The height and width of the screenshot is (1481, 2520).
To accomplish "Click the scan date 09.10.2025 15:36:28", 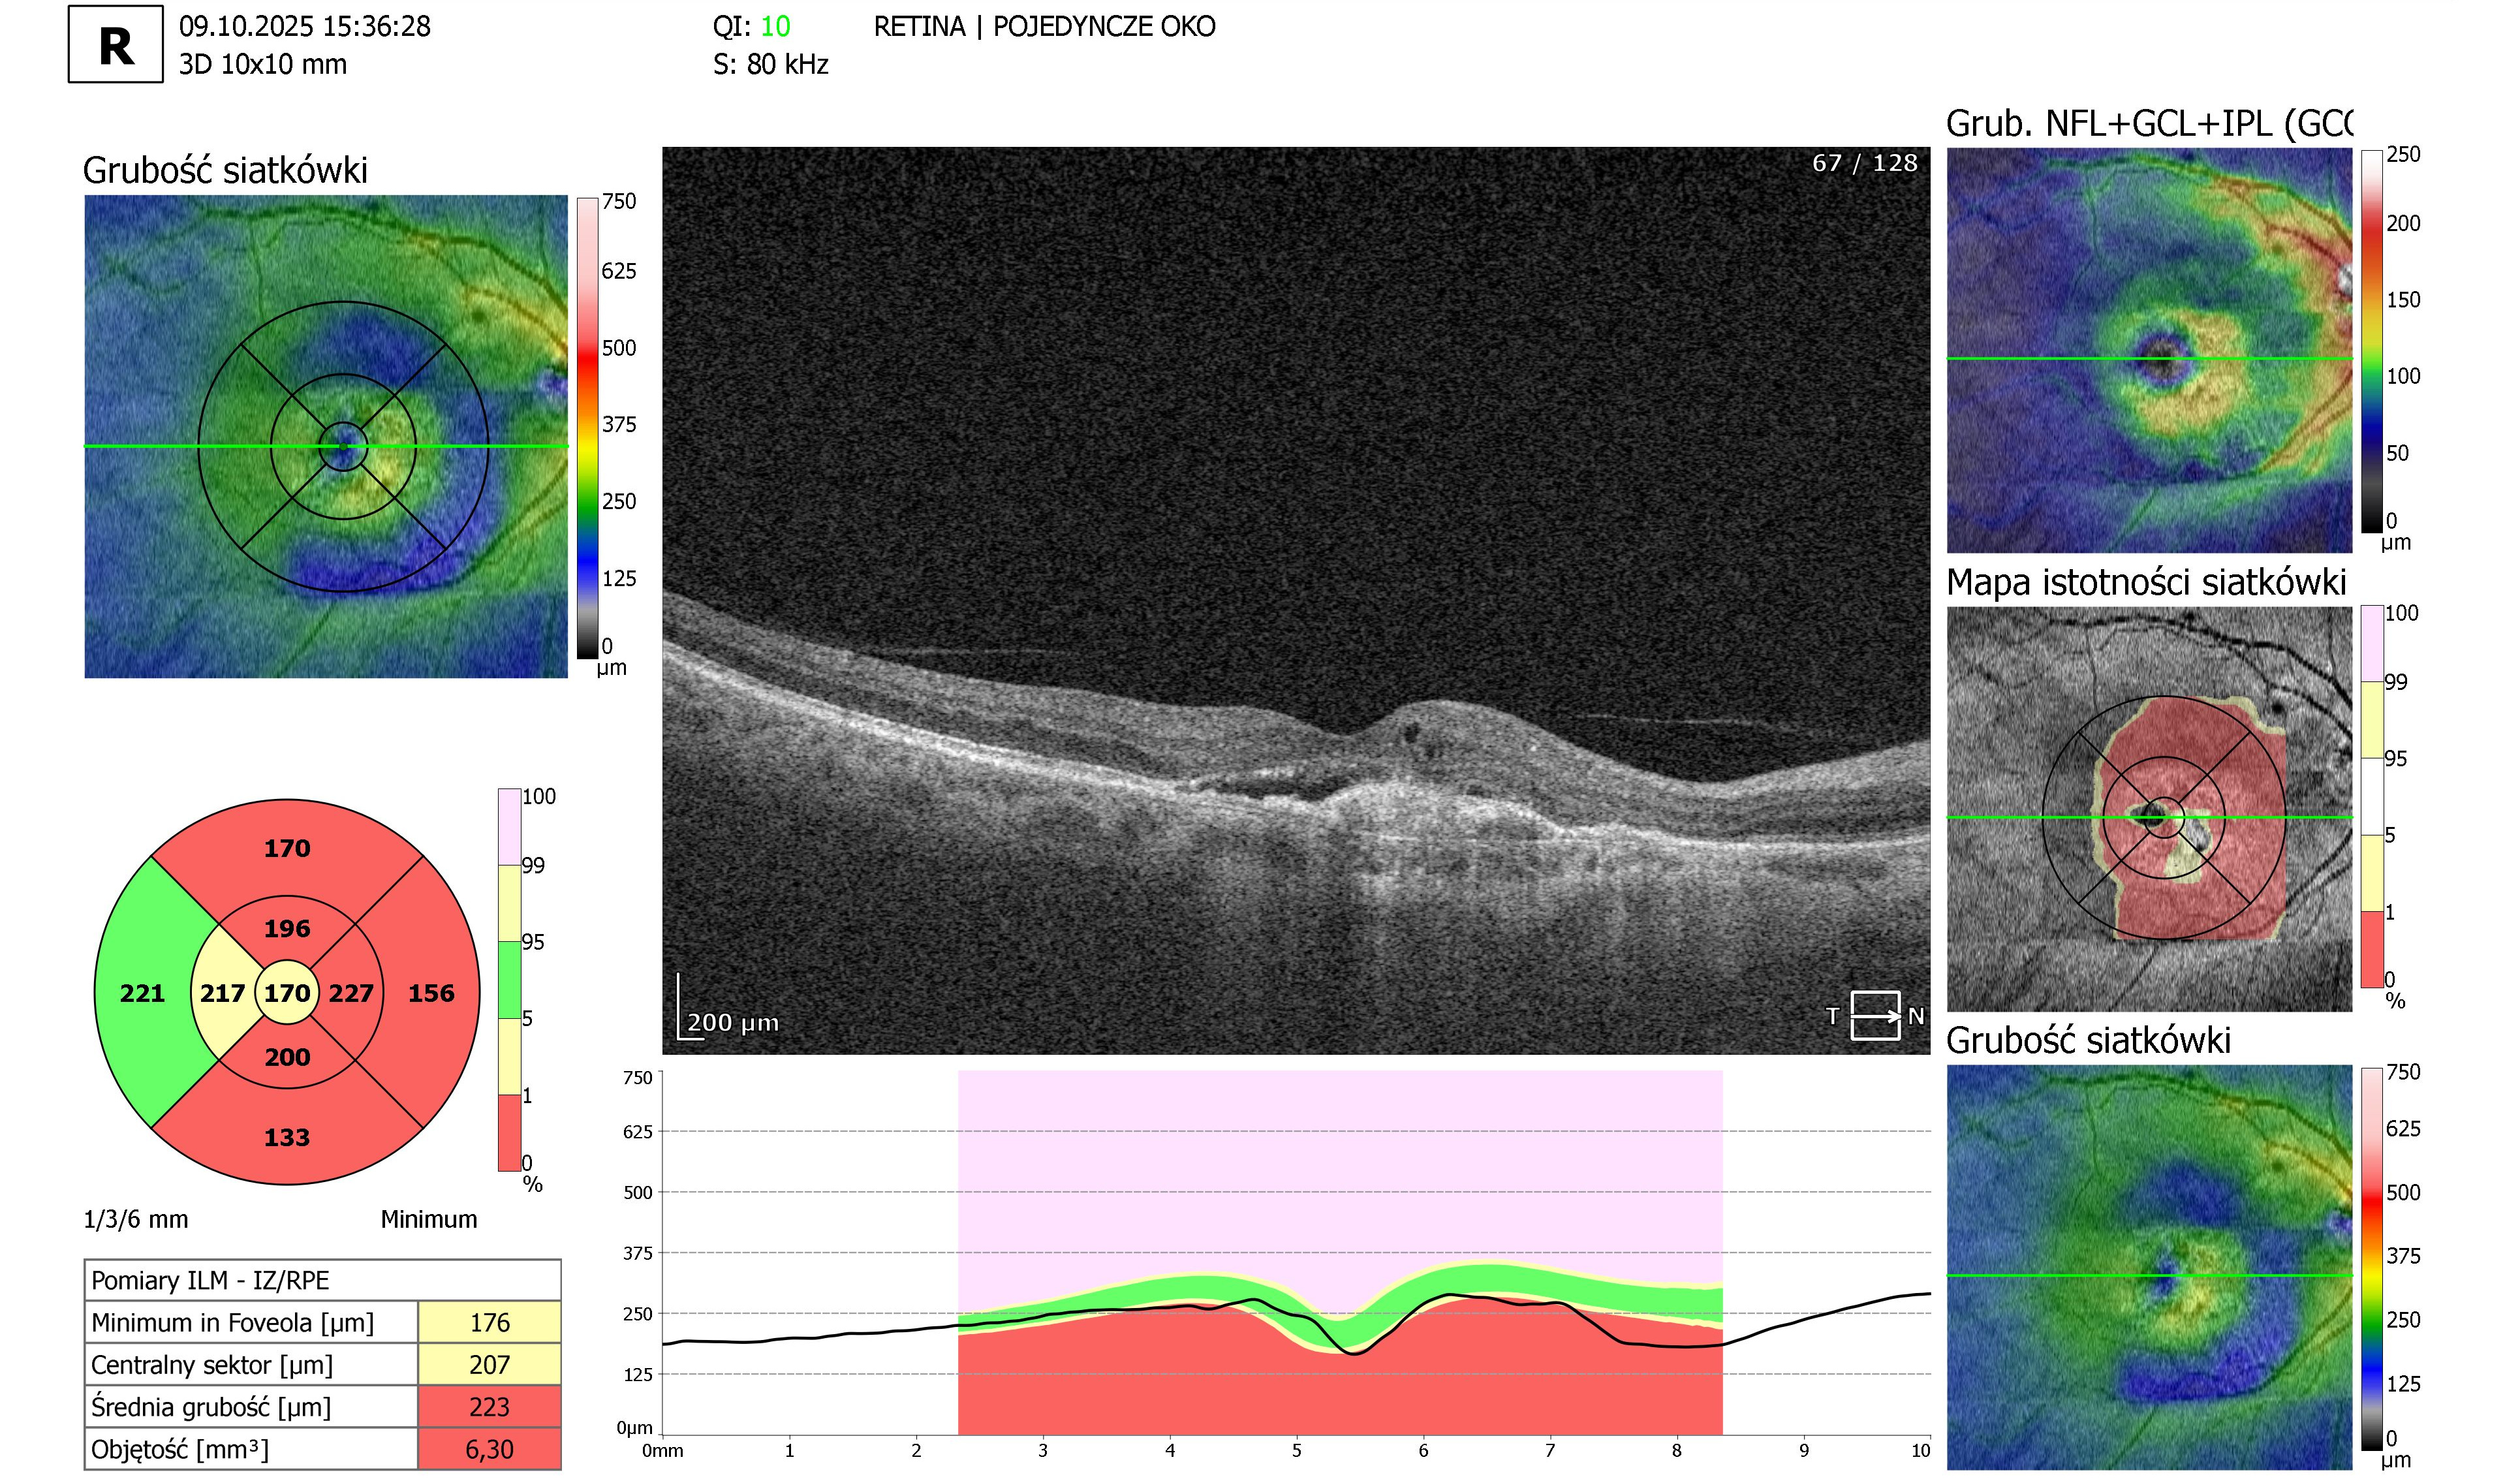I will point(305,26).
